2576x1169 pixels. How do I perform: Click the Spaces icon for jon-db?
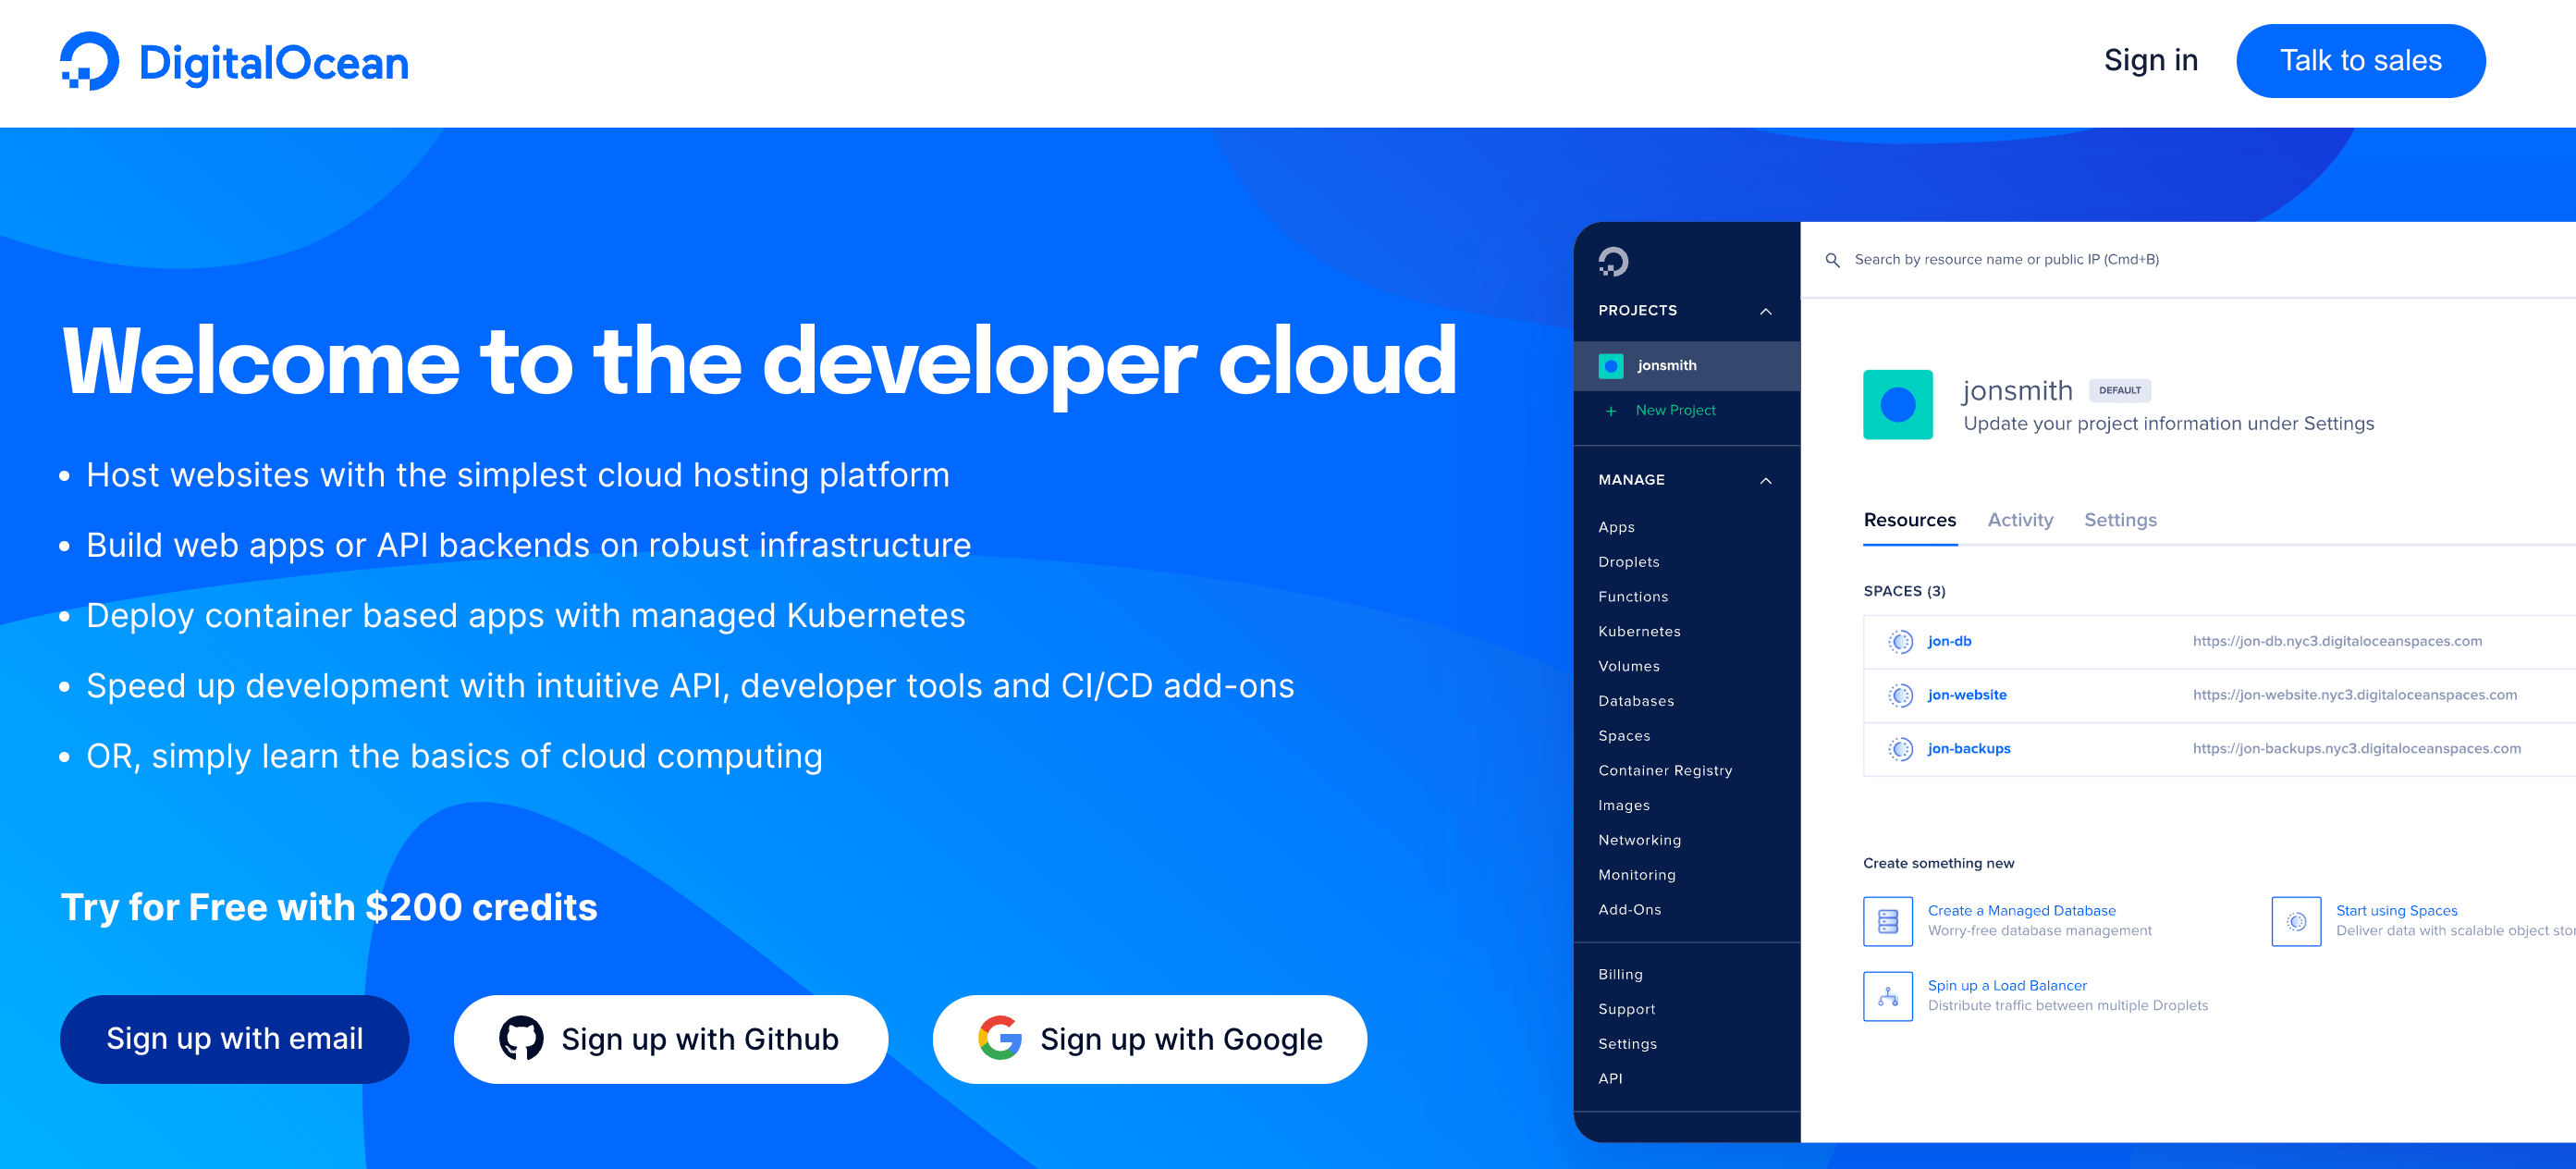point(1900,642)
